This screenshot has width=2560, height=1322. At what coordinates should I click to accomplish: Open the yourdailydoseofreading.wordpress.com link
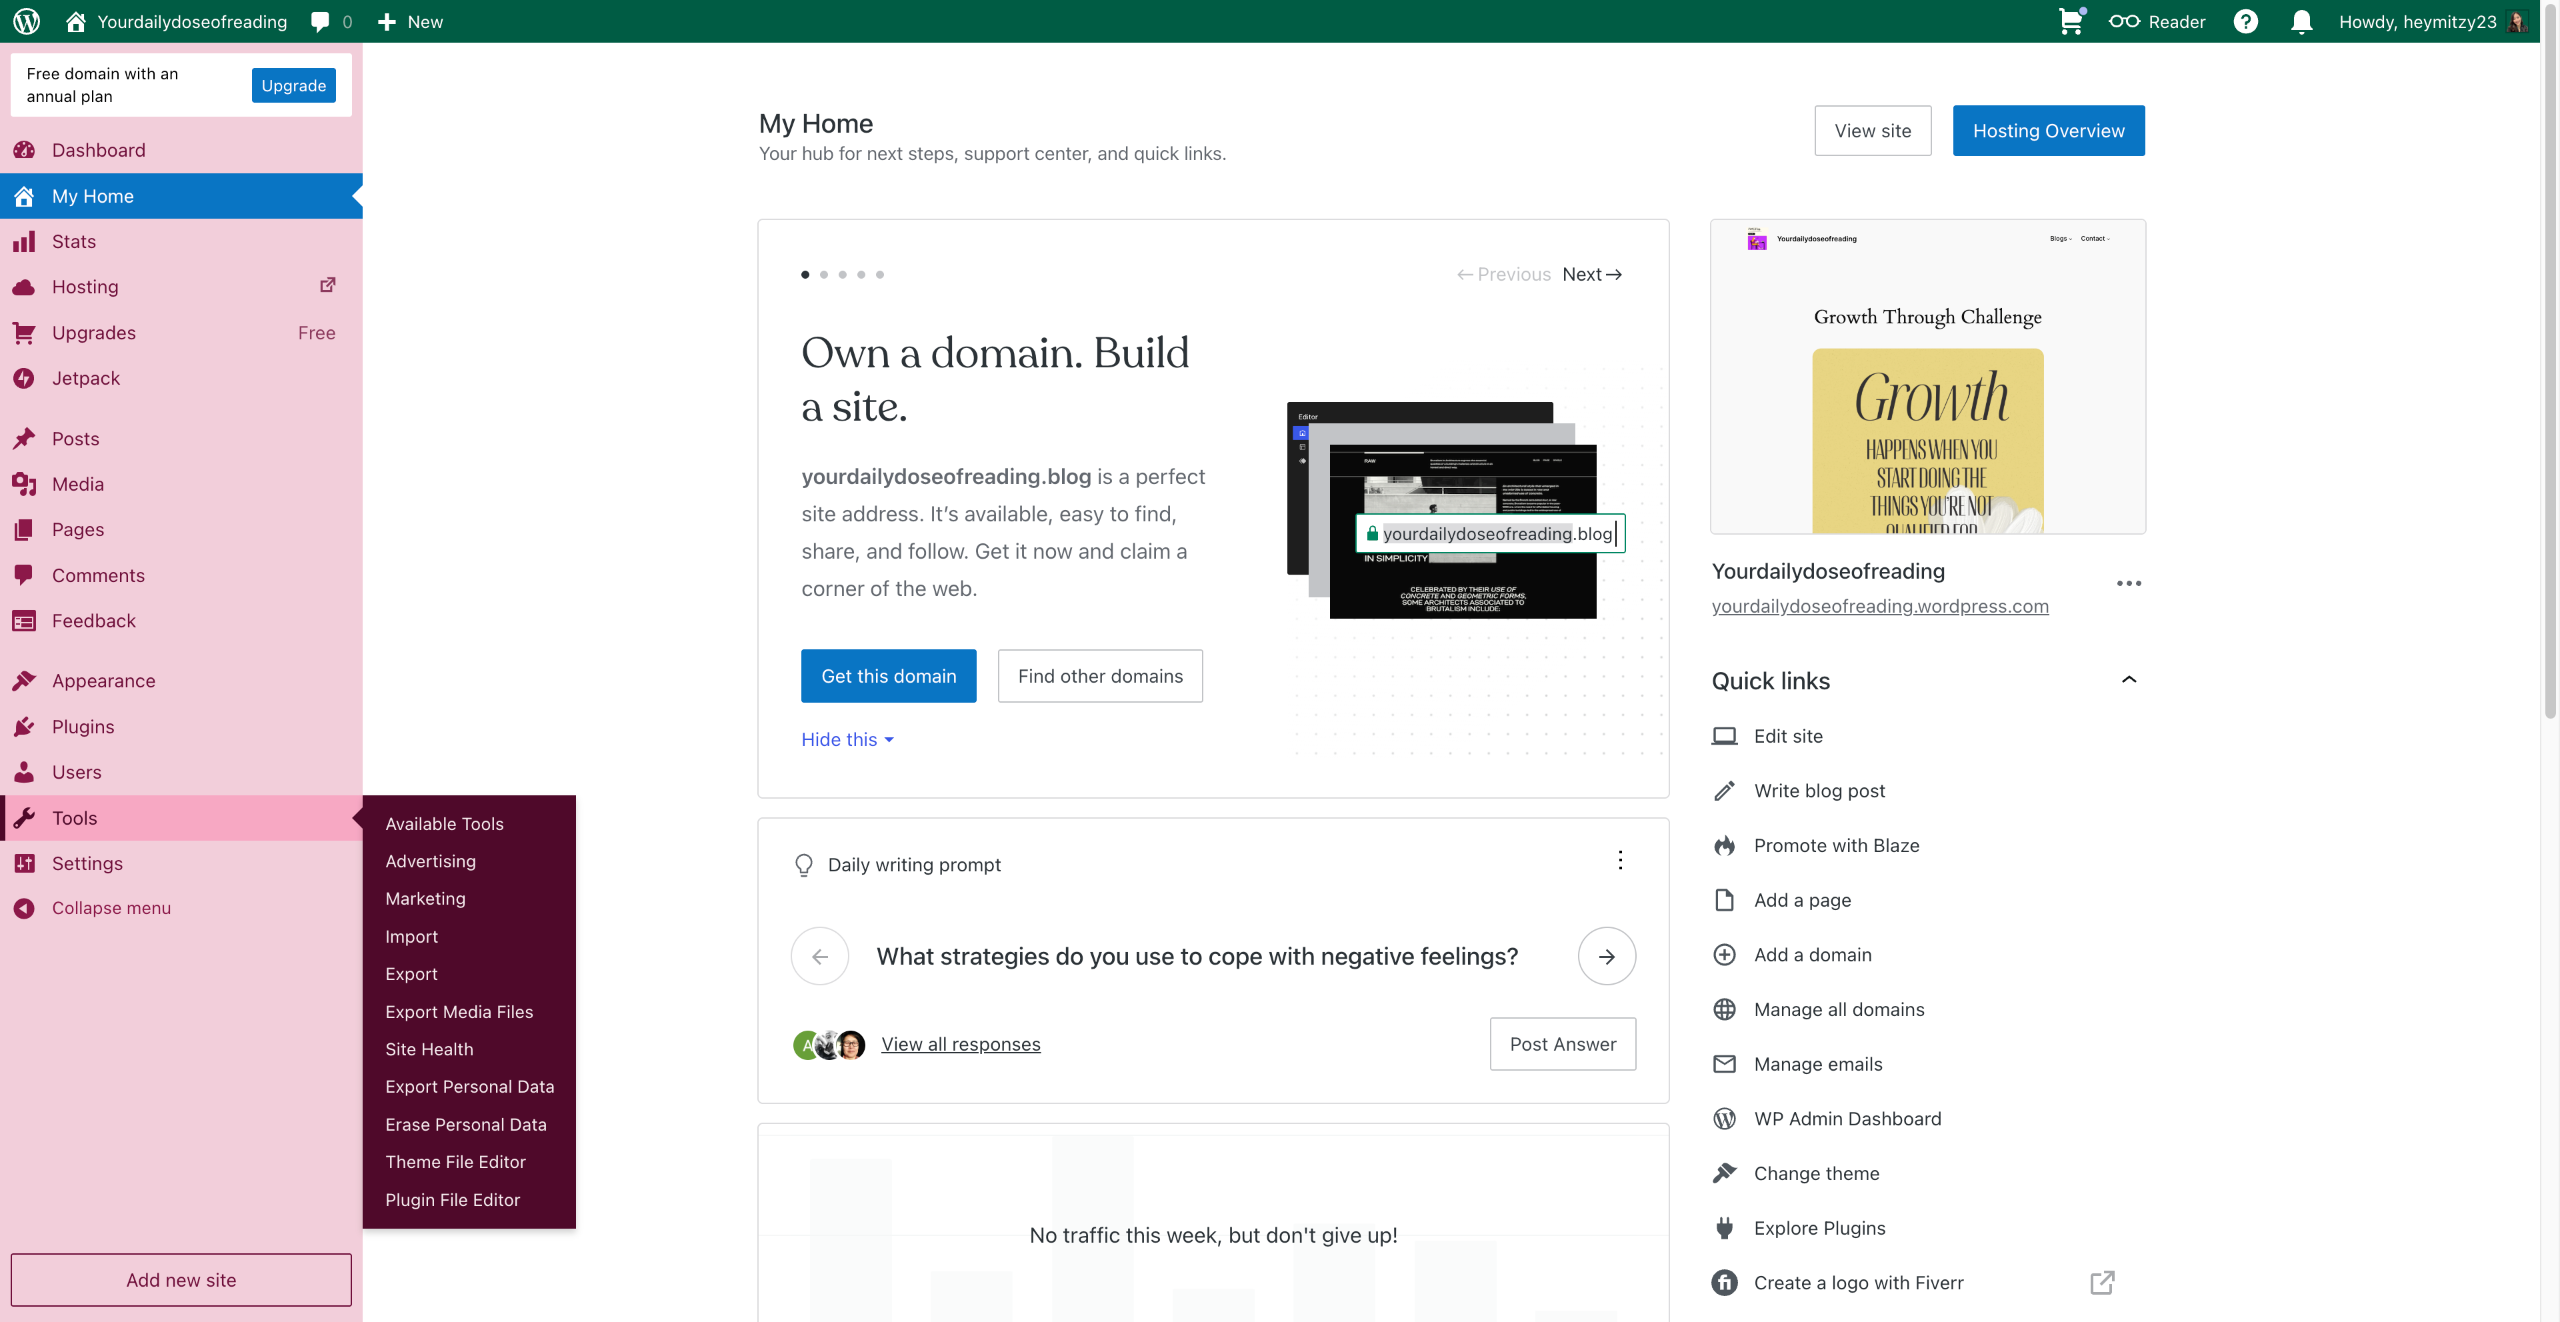[1880, 606]
